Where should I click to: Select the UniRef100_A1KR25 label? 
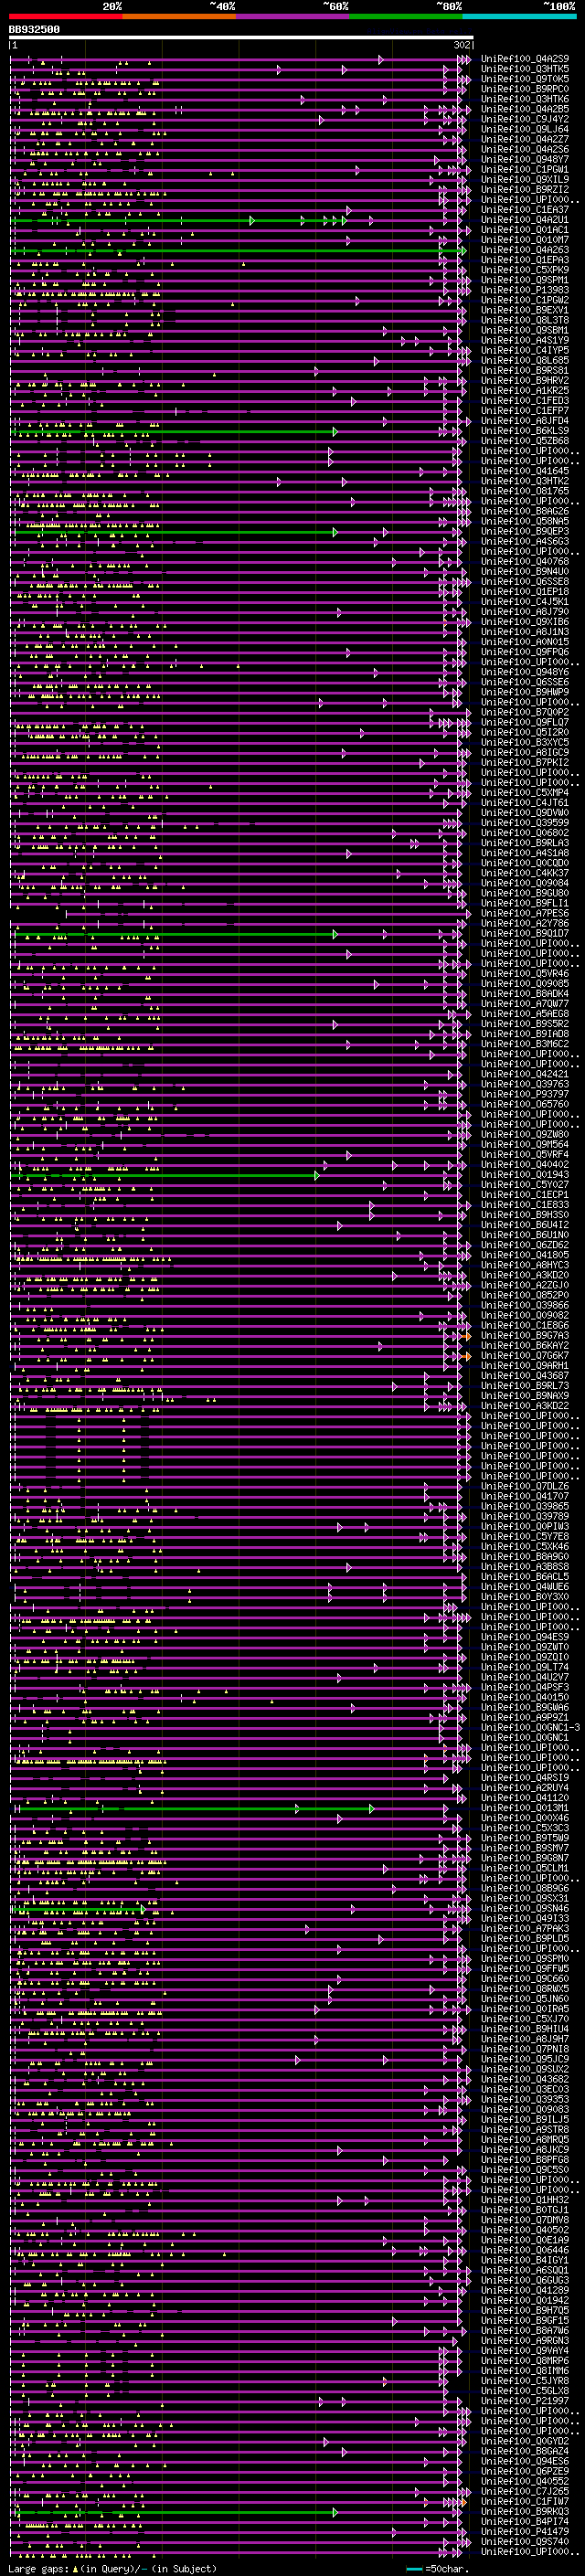click(525, 391)
